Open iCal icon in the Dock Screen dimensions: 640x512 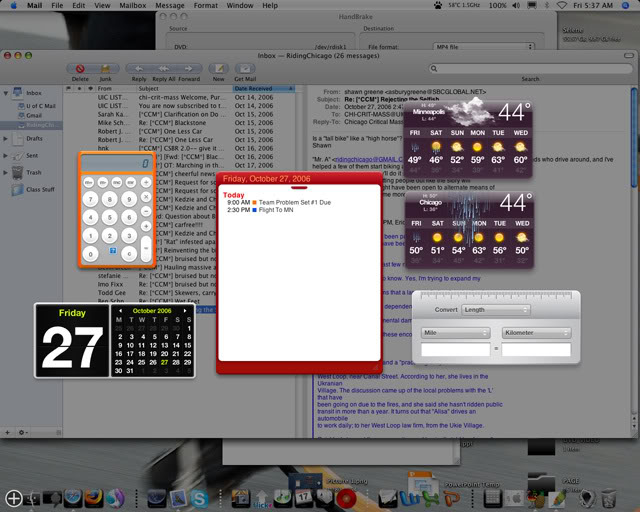pos(303,498)
